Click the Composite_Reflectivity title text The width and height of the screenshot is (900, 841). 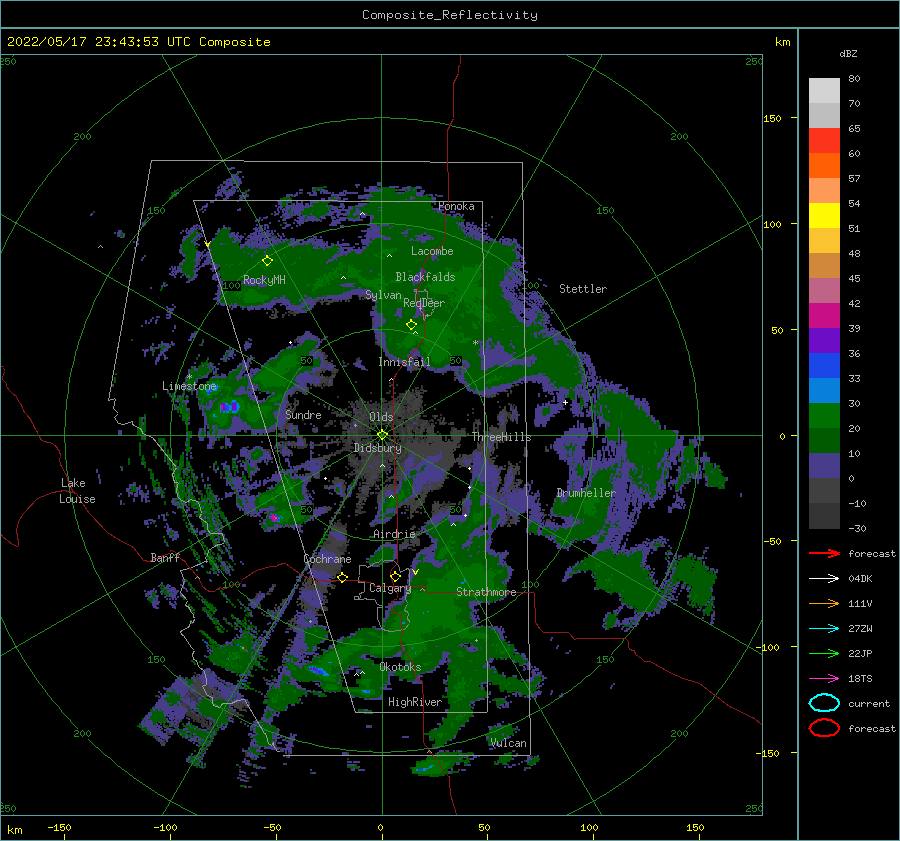[x=450, y=15]
